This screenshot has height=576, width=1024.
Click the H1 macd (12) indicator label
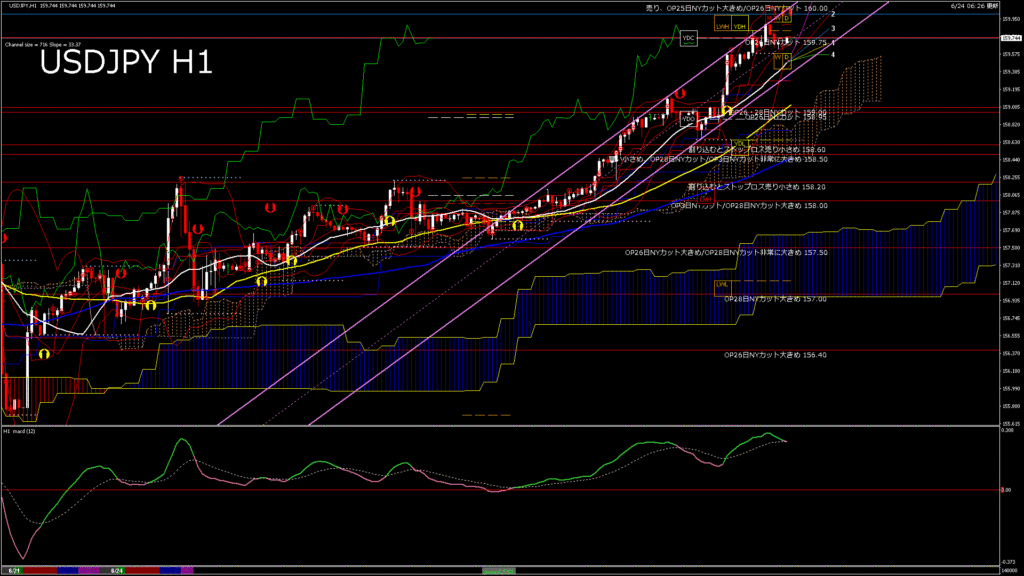tap(20, 431)
